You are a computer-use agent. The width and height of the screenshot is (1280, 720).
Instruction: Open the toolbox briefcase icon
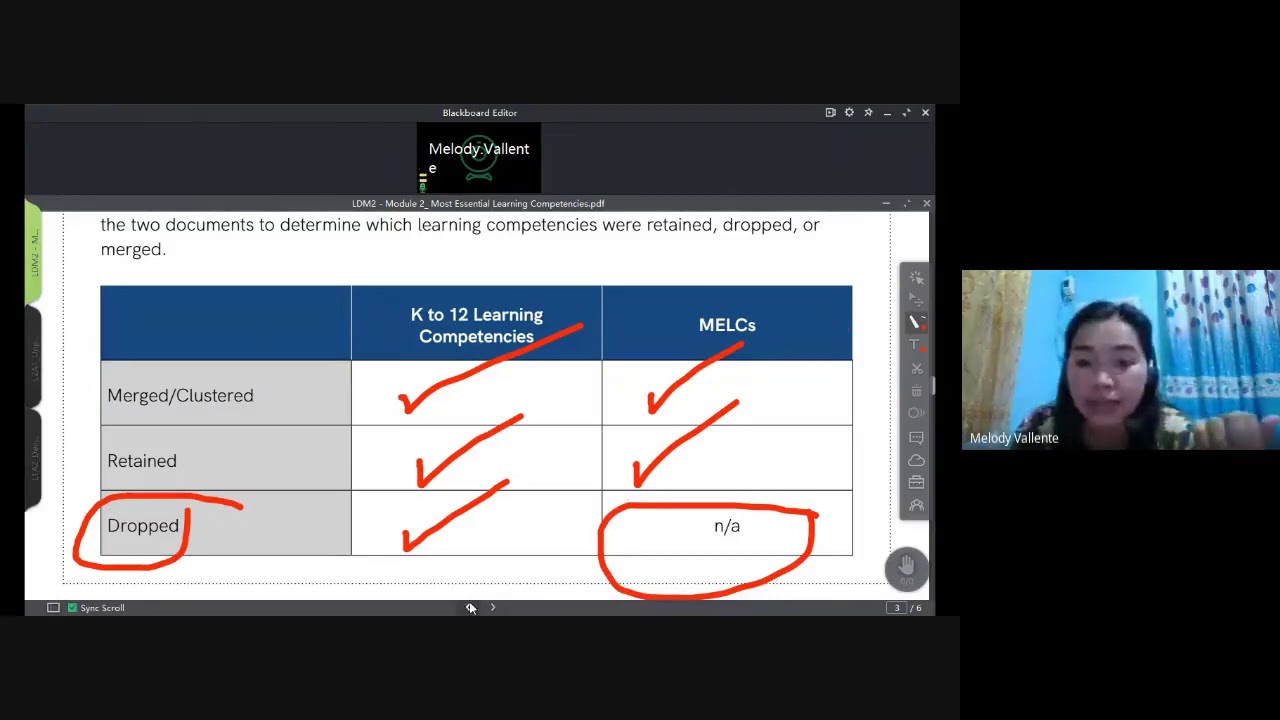(916, 482)
